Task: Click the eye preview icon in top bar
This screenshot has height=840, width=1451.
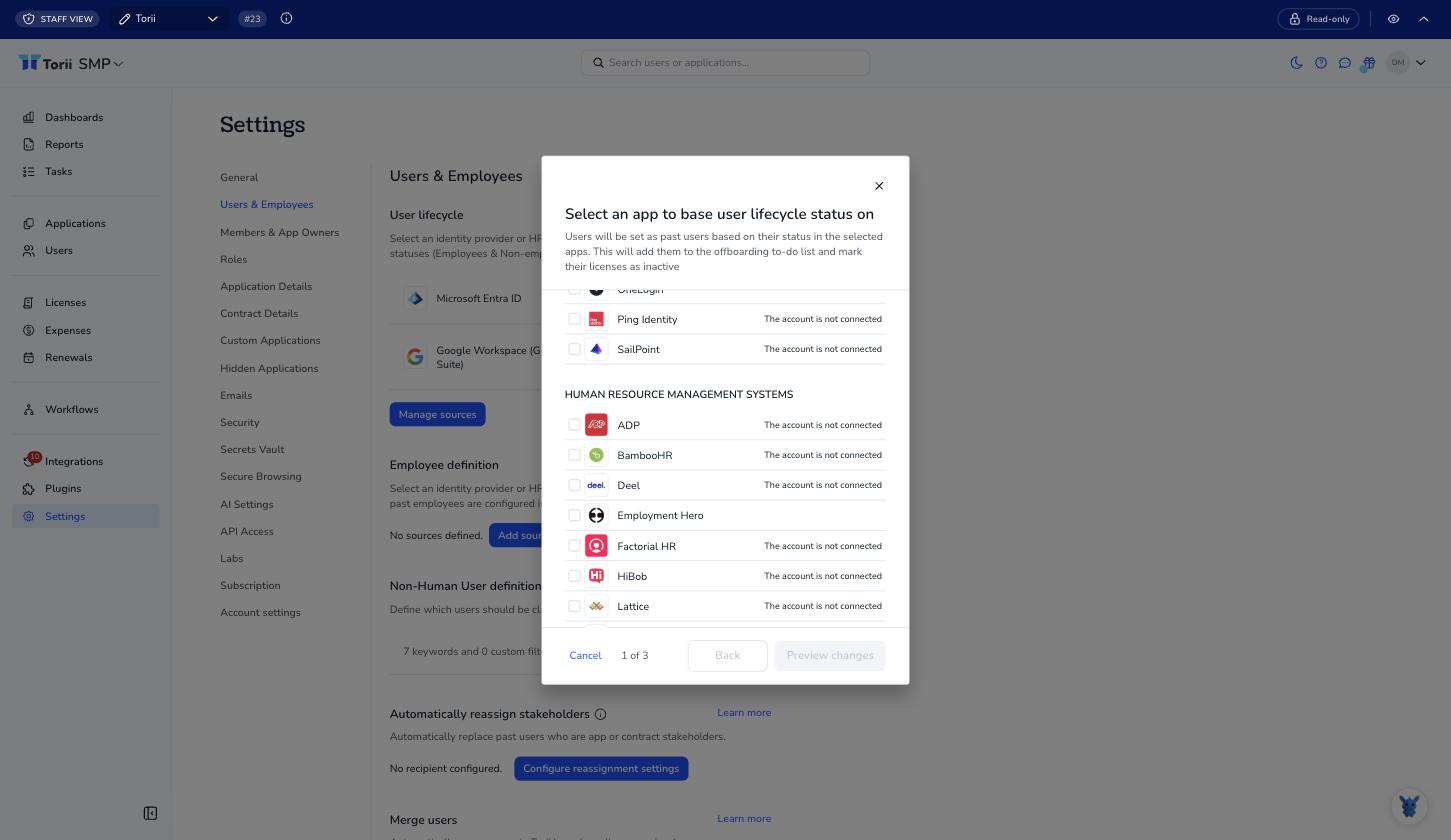Action: [1393, 19]
